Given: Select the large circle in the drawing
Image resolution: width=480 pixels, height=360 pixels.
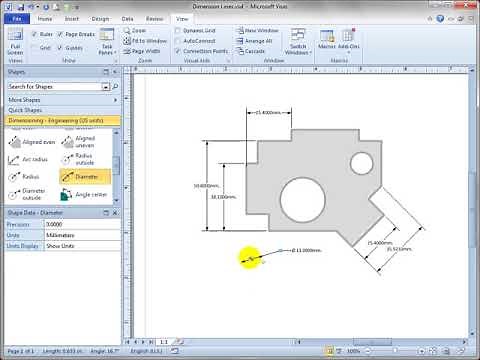Looking at the screenshot, I should (x=303, y=200).
